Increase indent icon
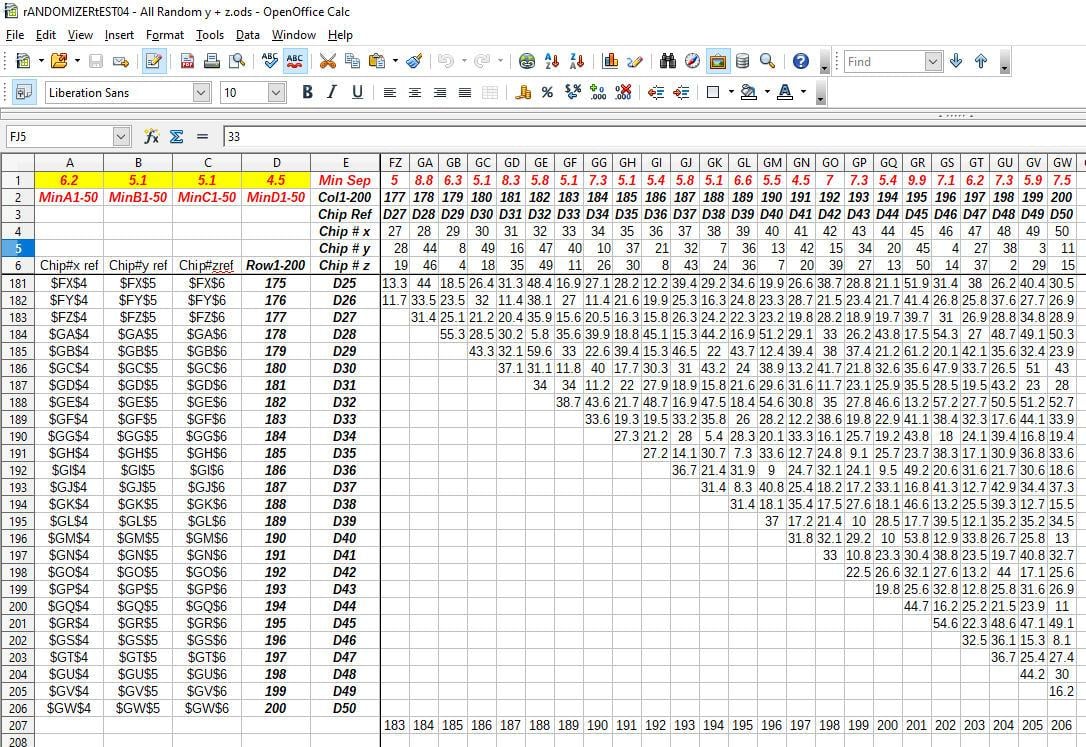Image resolution: width=1086 pixels, height=747 pixels. coord(681,93)
